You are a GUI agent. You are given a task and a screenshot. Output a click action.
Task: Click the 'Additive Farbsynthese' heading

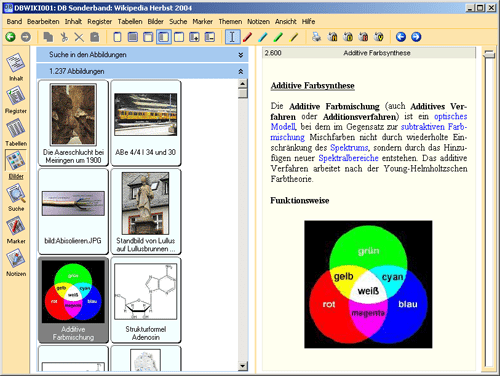coord(312,86)
